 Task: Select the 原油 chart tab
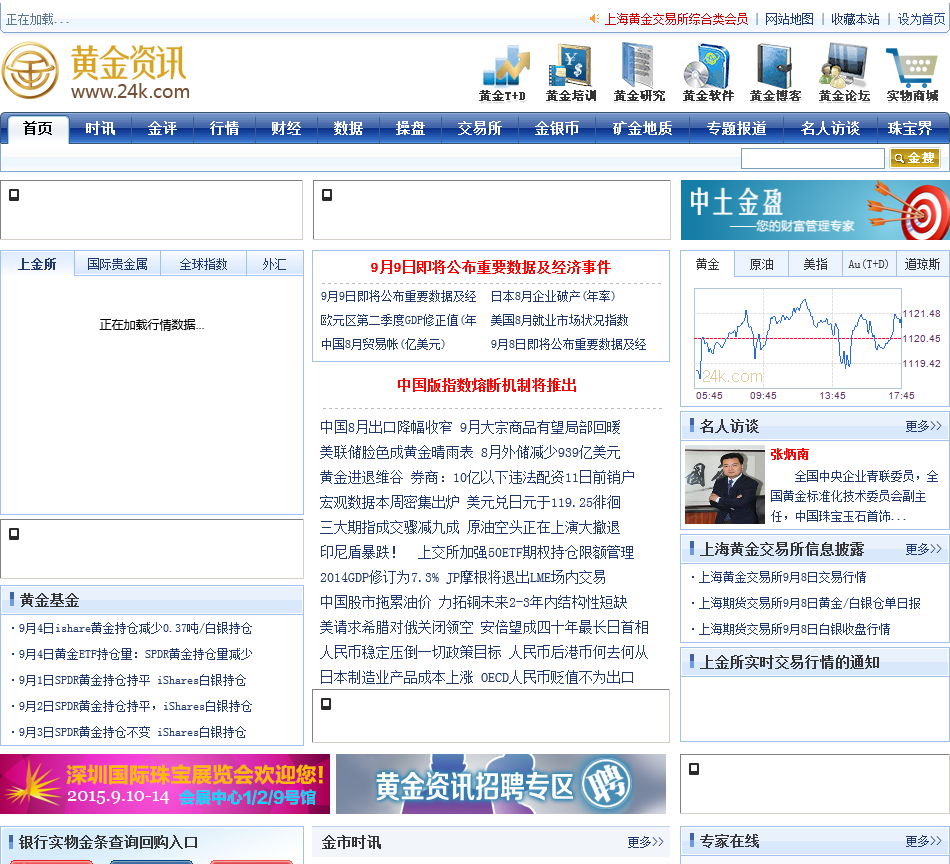point(761,264)
